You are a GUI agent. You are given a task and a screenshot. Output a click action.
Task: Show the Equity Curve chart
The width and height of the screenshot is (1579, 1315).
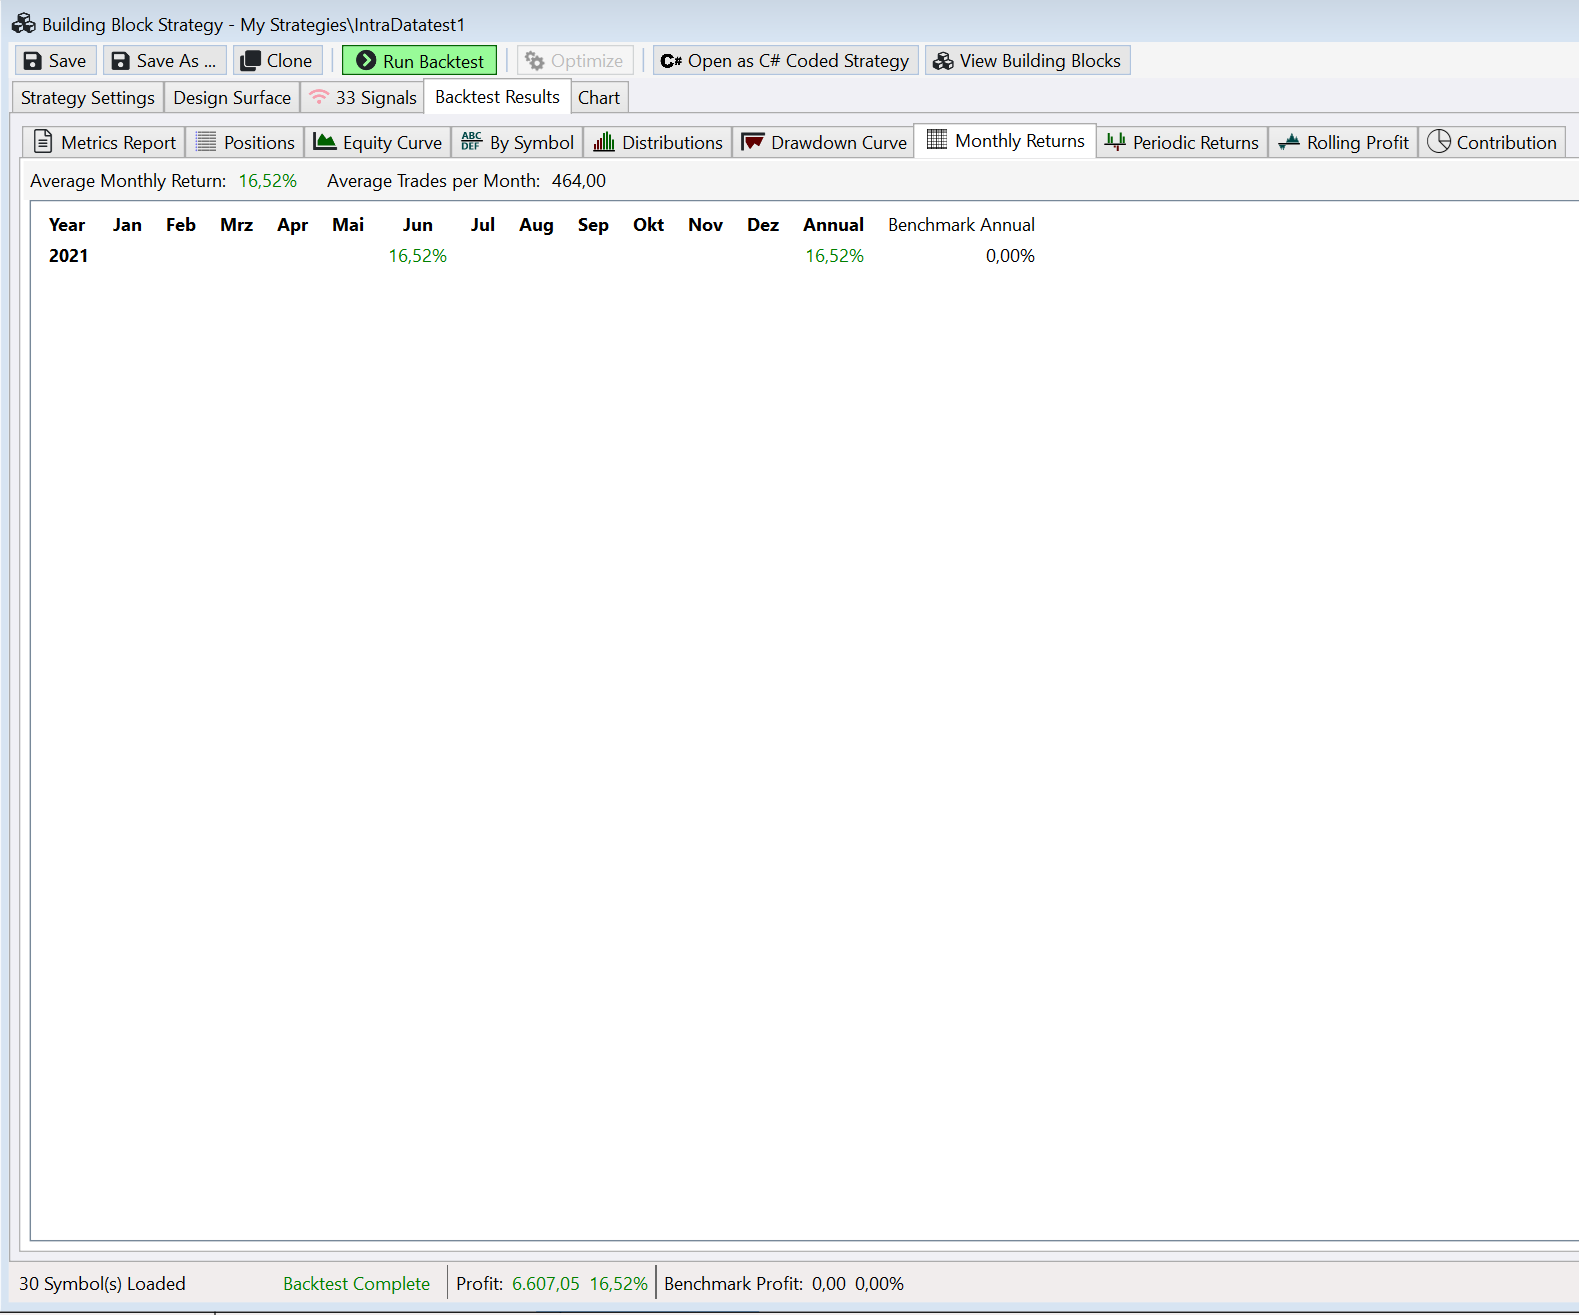(378, 142)
